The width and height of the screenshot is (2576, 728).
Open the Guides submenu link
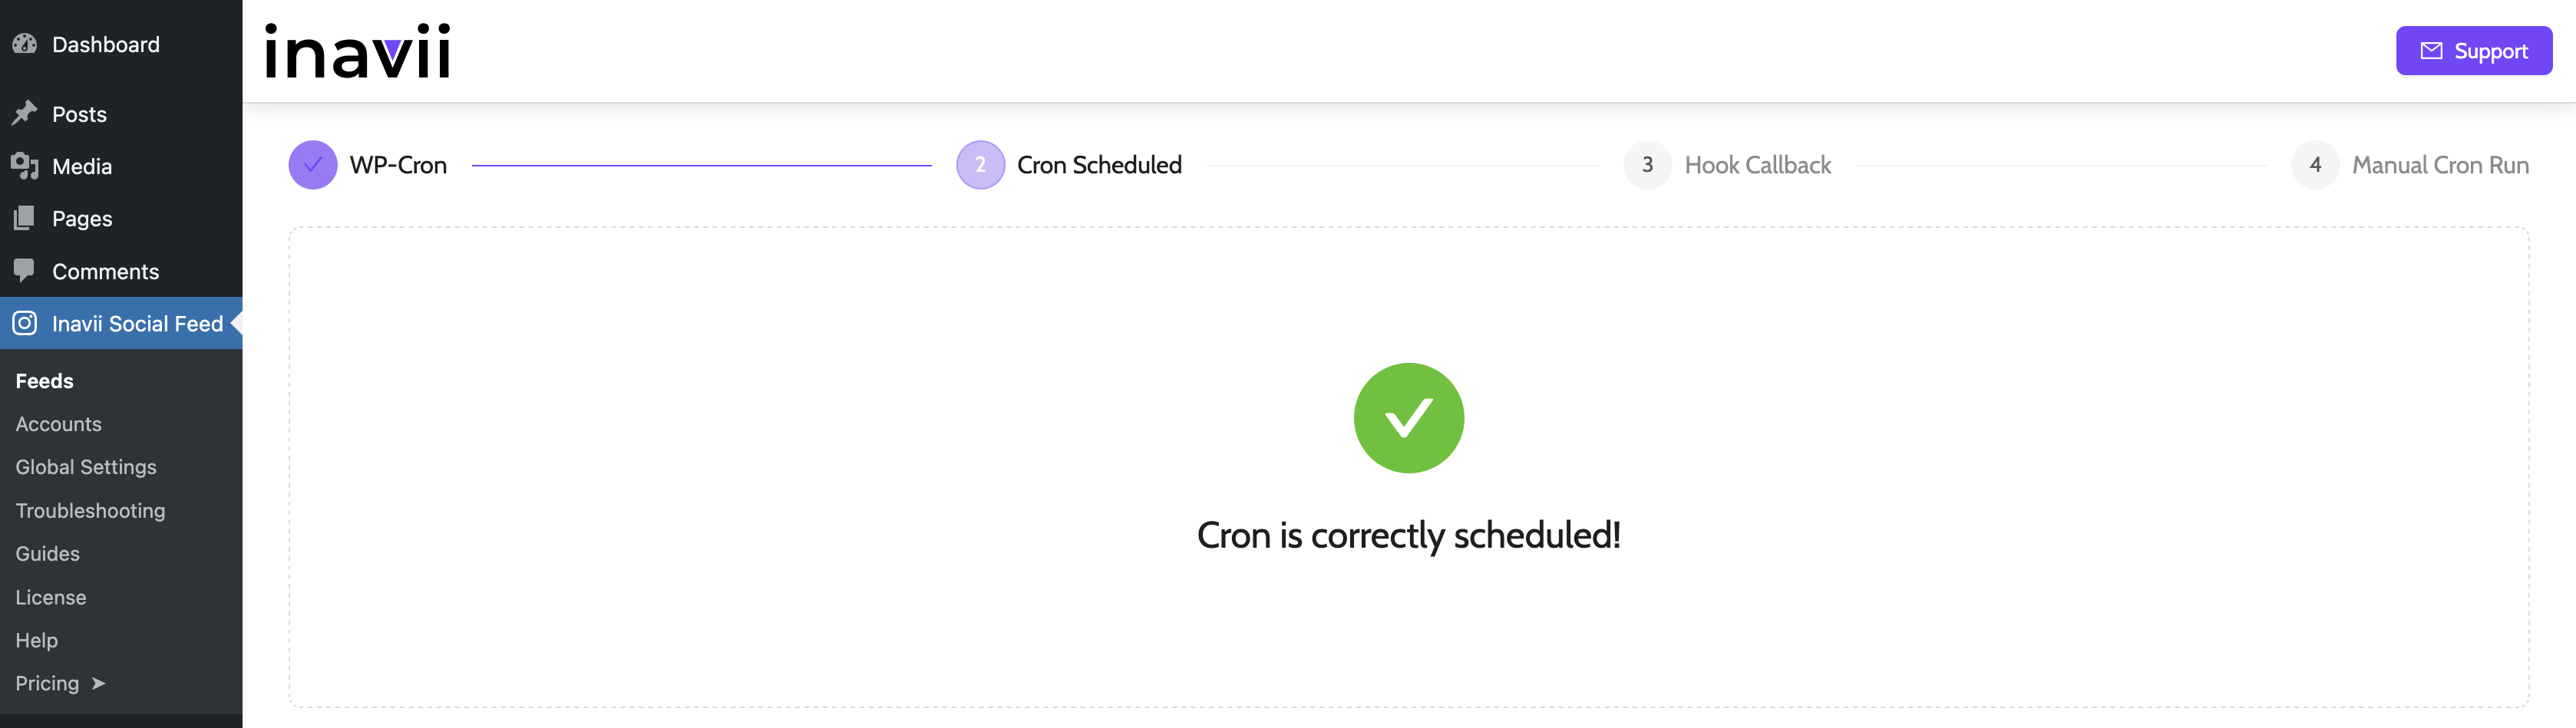click(x=48, y=554)
